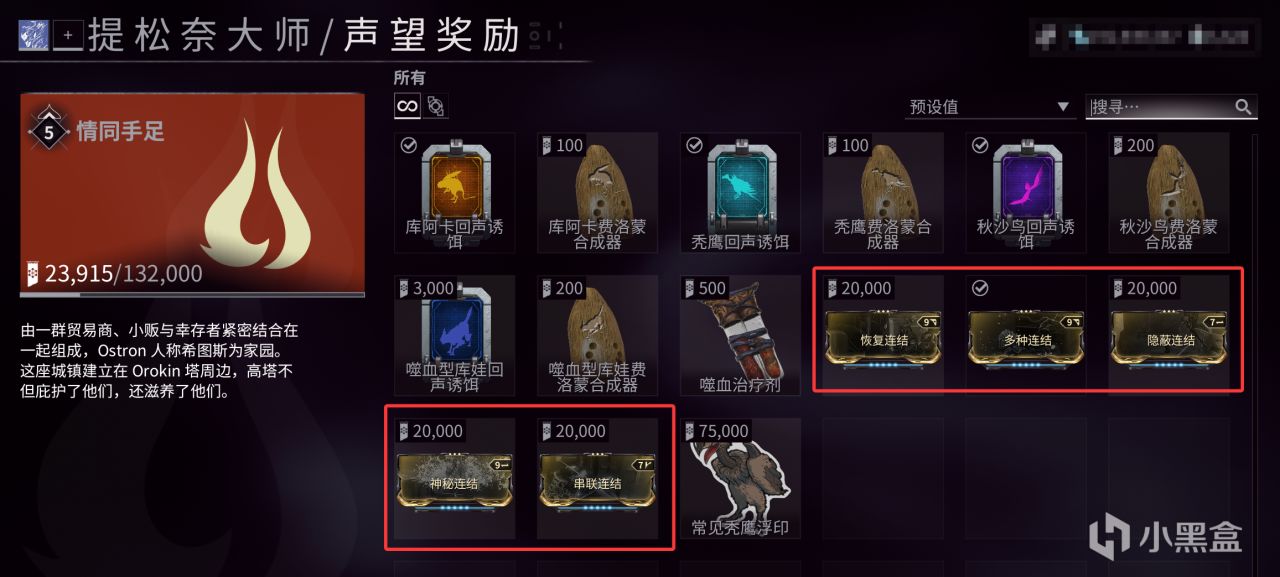Click the search magnifier icon
This screenshot has width=1280, height=577.
point(1243,106)
